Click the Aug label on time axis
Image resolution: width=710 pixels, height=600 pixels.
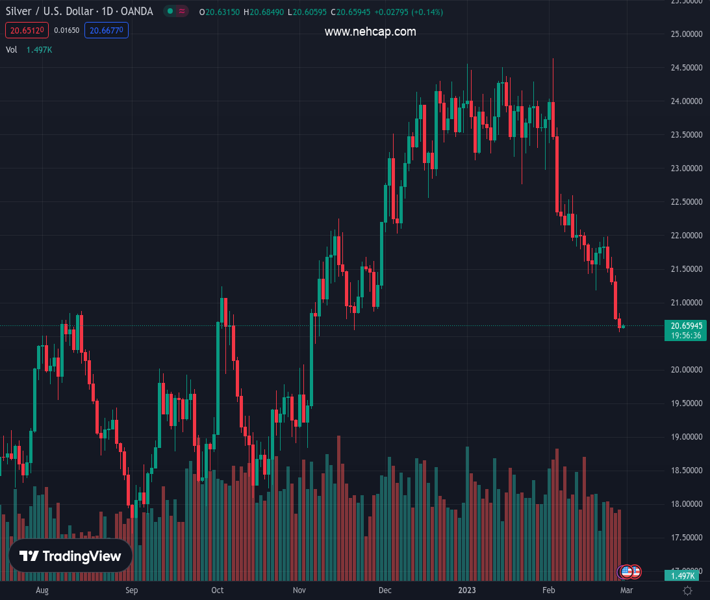pos(41,591)
